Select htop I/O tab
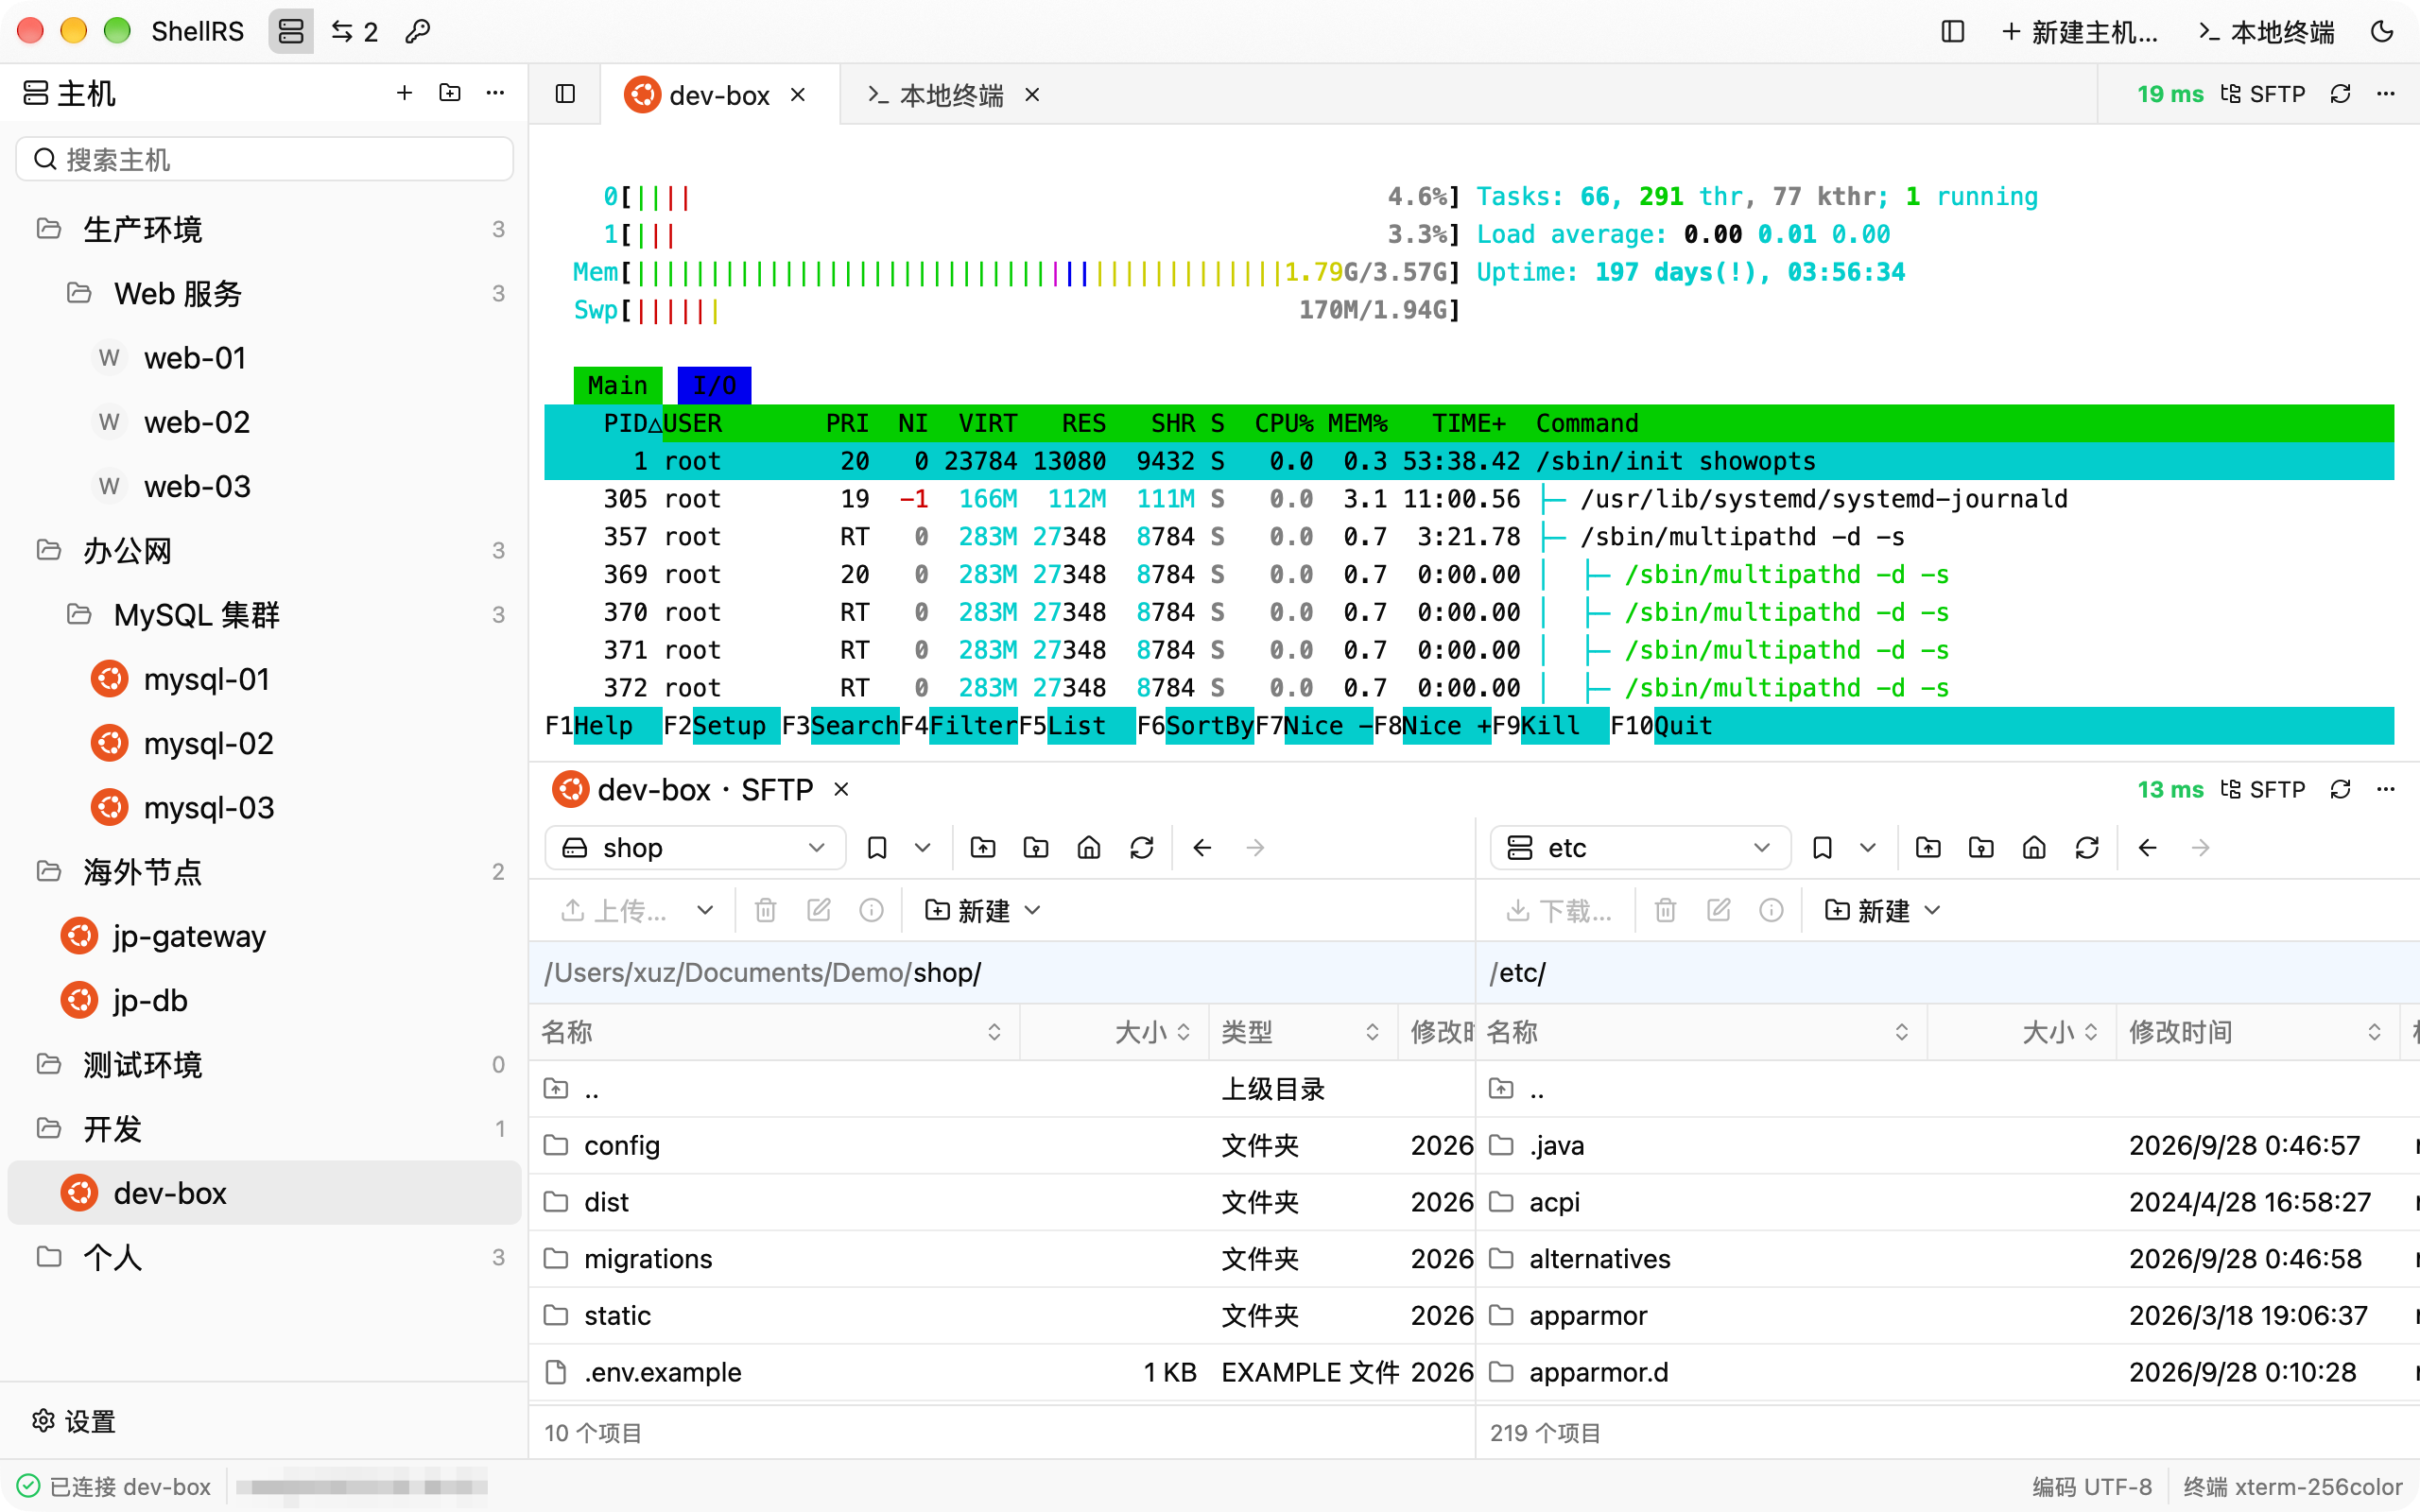This screenshot has height=1512, width=2420. tap(714, 385)
